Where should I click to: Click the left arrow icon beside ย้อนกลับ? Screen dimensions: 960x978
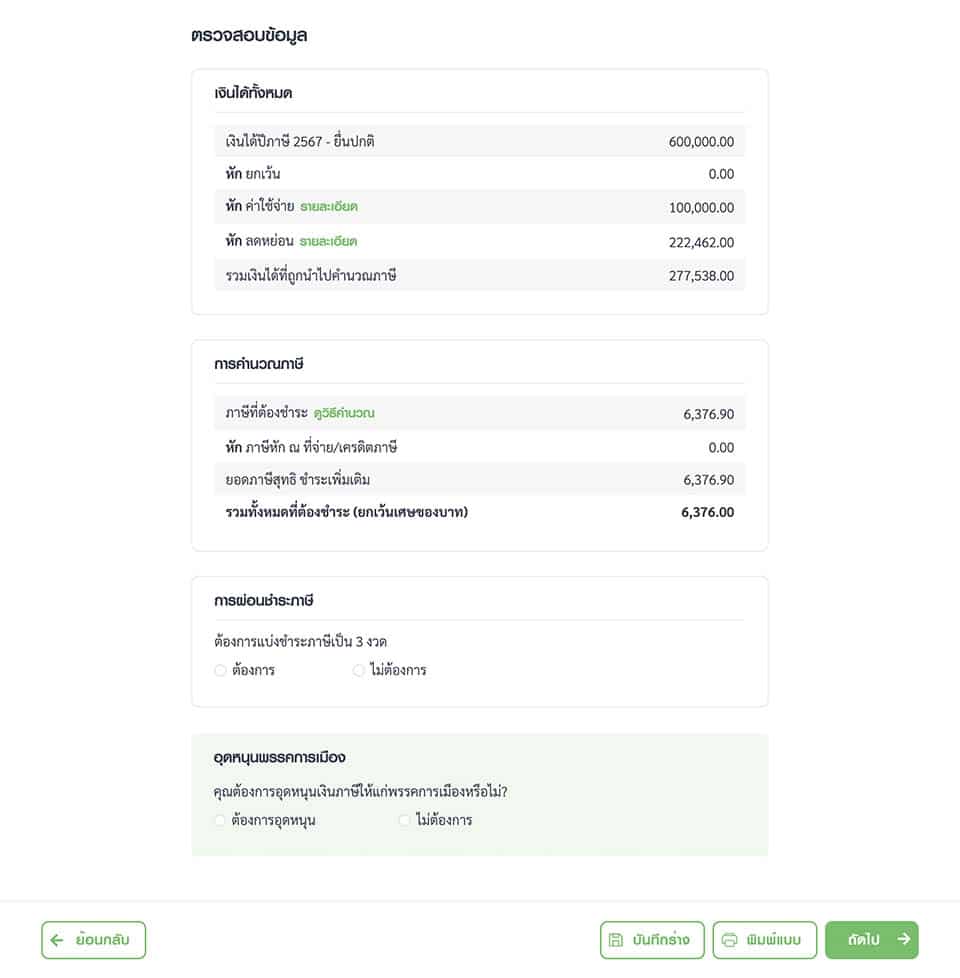[x=57, y=940]
